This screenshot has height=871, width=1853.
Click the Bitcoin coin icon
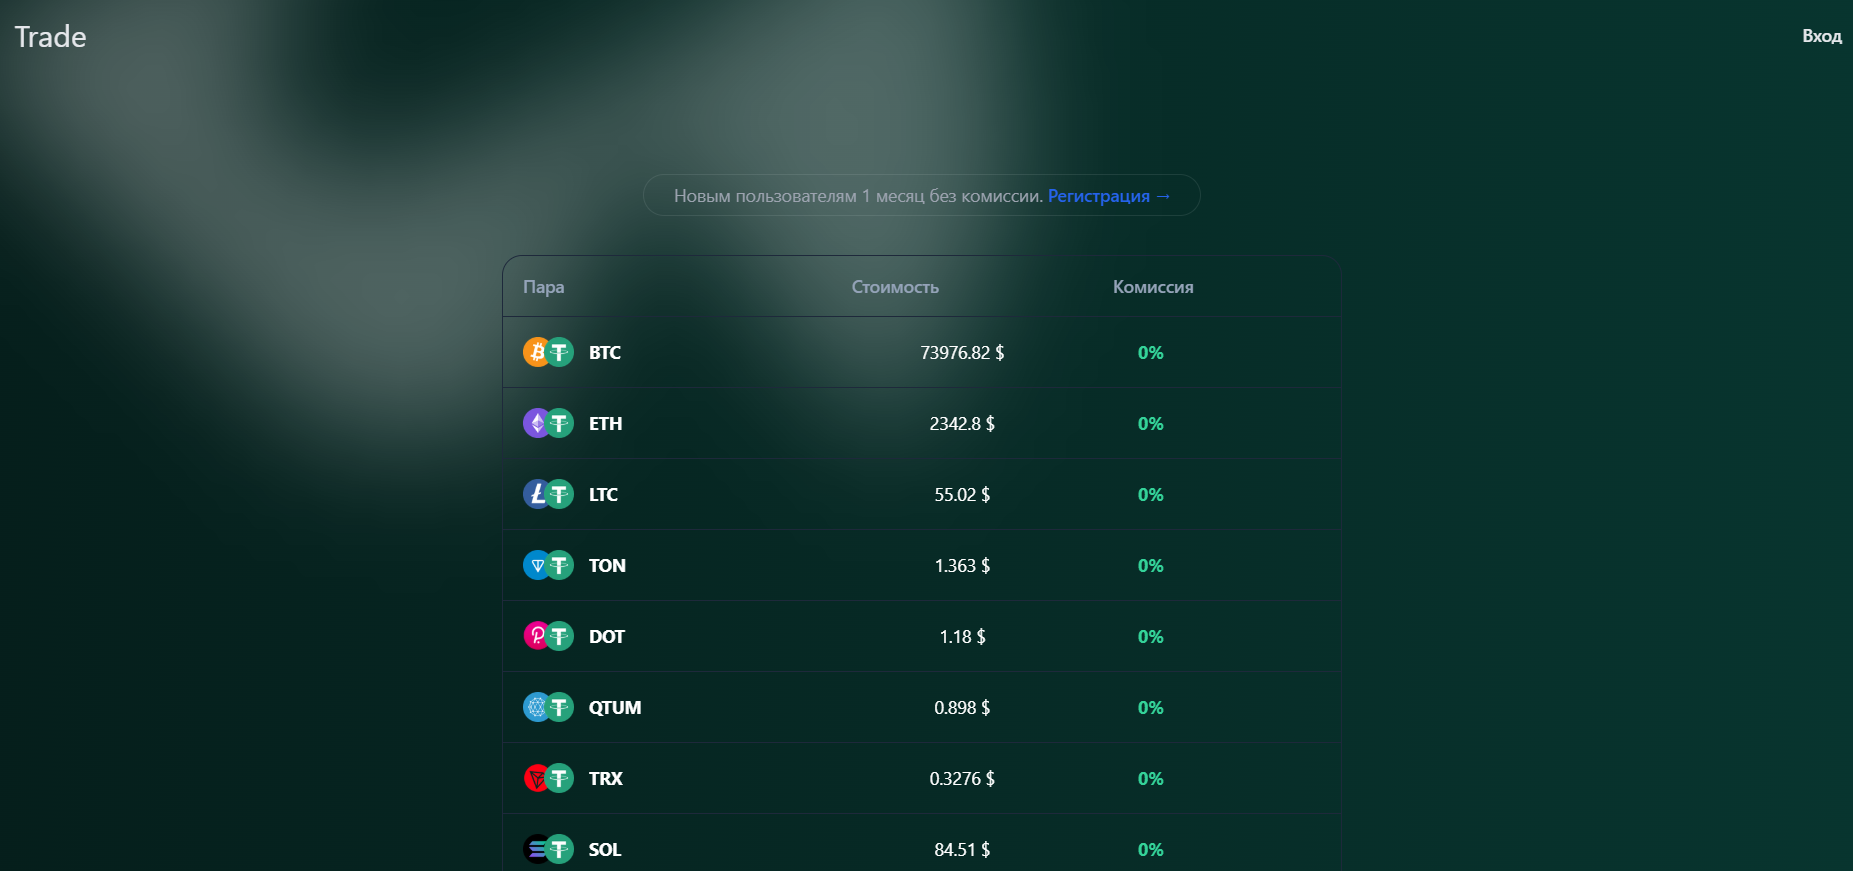[x=536, y=352]
